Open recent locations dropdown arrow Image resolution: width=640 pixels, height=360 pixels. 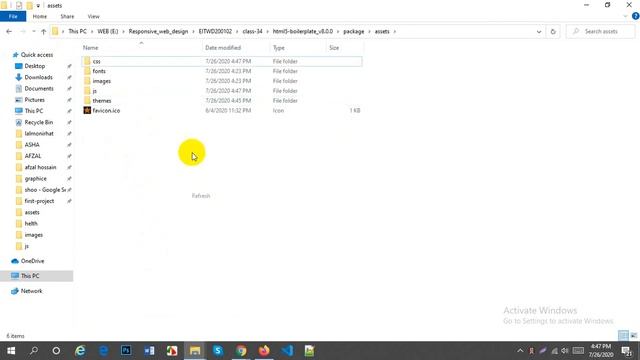click(x=33, y=31)
